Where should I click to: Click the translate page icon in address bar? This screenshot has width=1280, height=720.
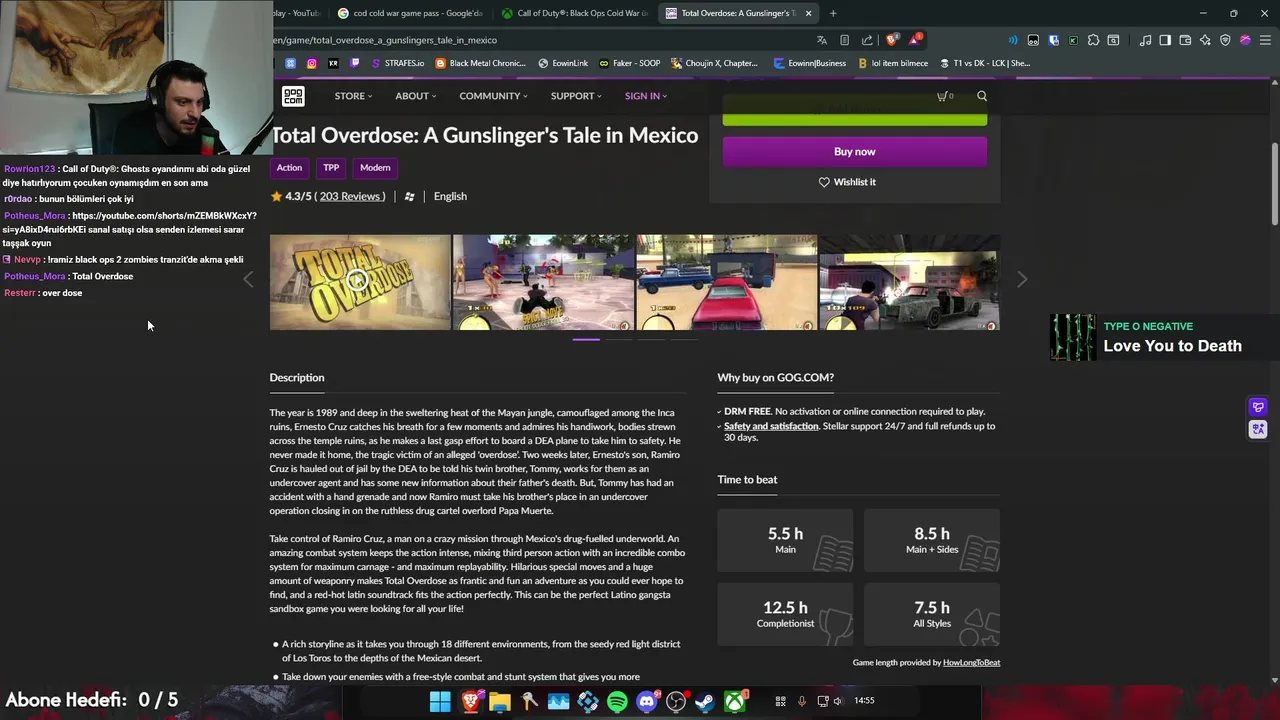(822, 40)
